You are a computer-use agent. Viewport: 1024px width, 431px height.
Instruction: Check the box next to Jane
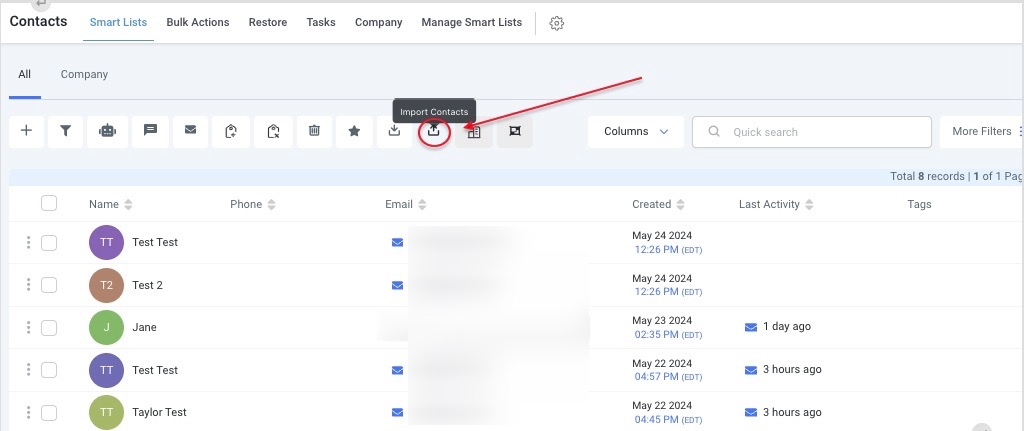tap(49, 327)
